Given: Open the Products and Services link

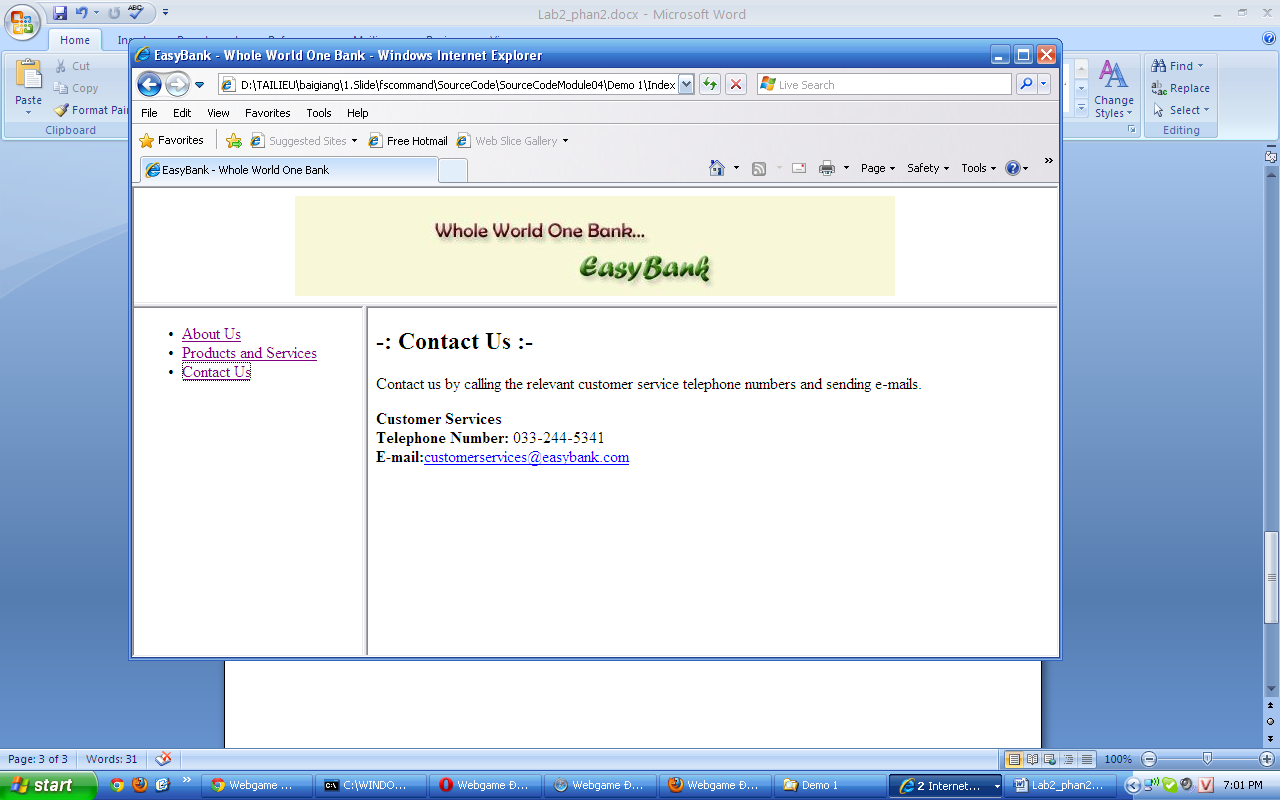Looking at the screenshot, I should (x=249, y=353).
